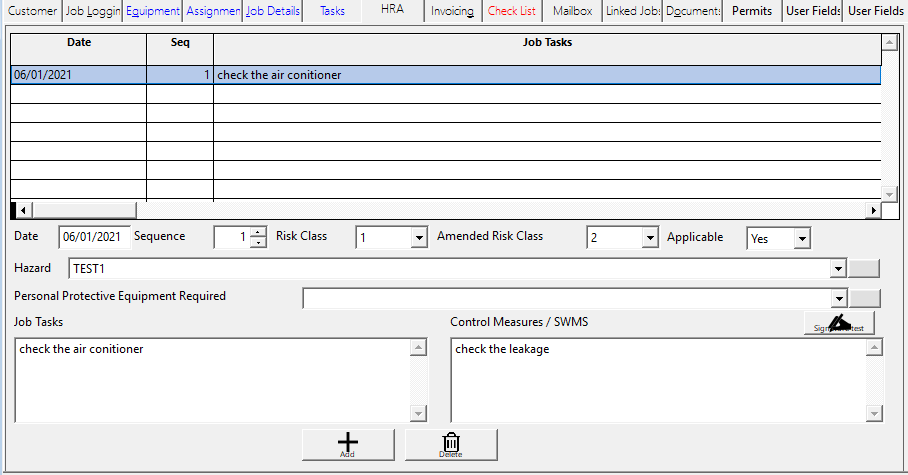Click the blank button beside PPE dropdown
This screenshot has width=908, height=475.
point(864,297)
